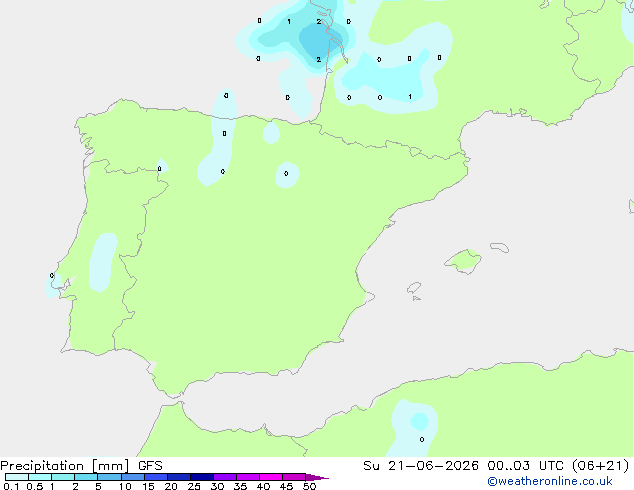Open the weatheronline.co.uk link

click(x=550, y=481)
